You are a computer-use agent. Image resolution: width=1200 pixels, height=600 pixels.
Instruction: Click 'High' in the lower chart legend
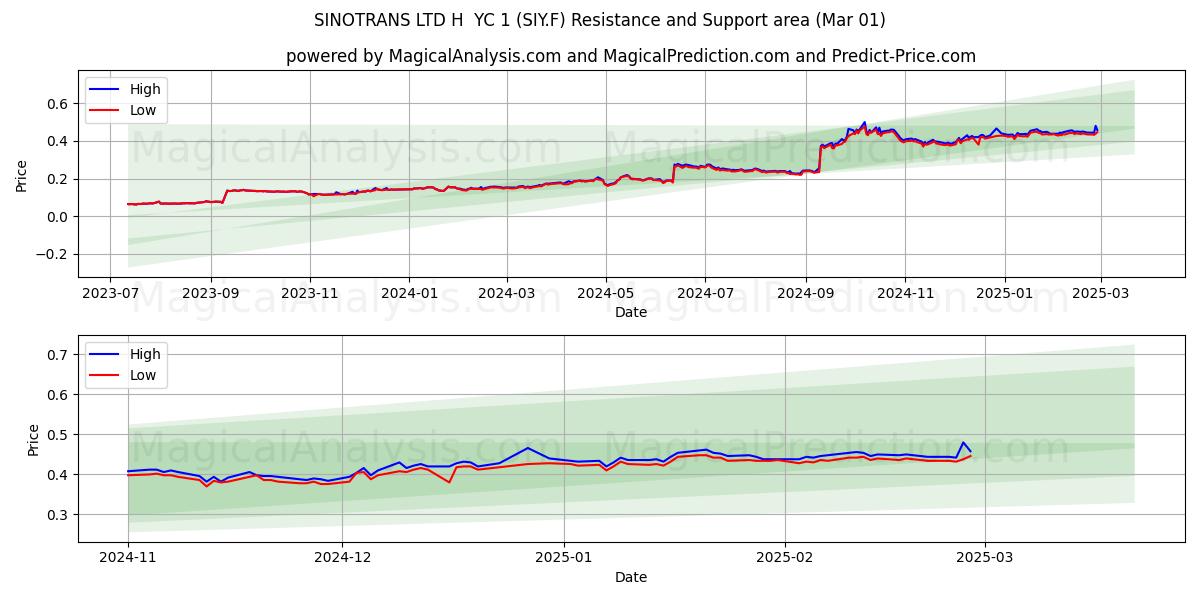pos(145,354)
